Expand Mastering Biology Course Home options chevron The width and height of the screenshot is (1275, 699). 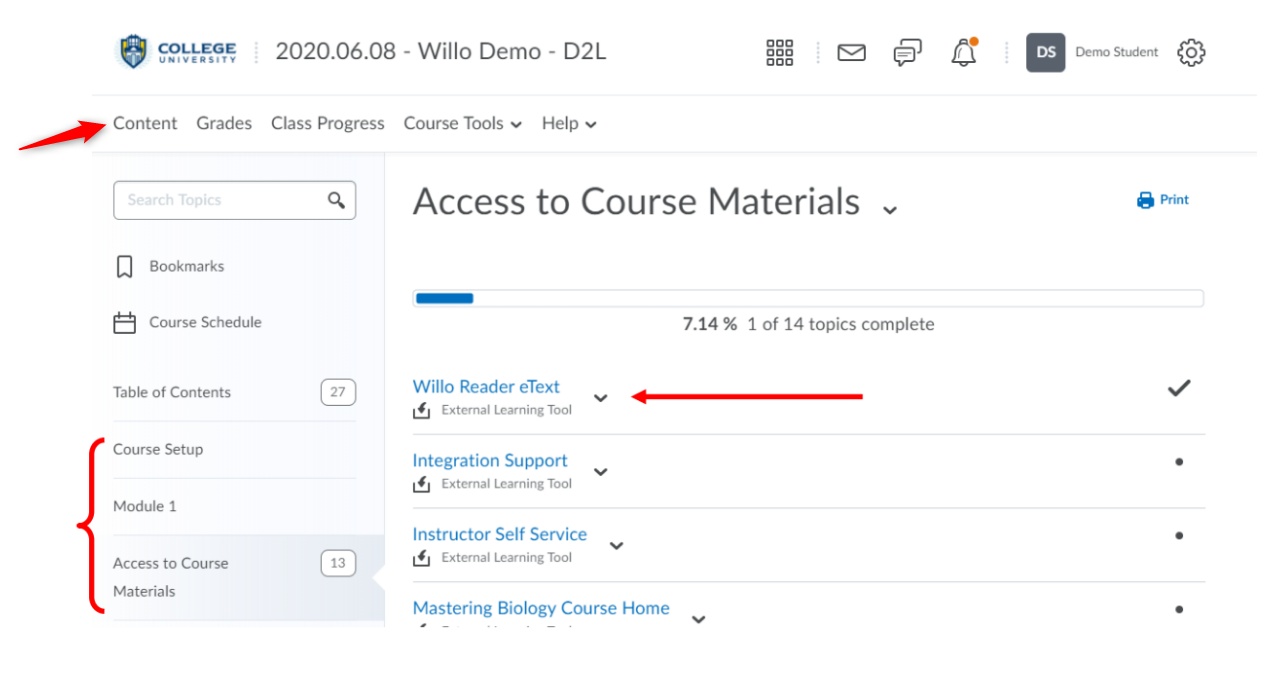[x=698, y=619]
